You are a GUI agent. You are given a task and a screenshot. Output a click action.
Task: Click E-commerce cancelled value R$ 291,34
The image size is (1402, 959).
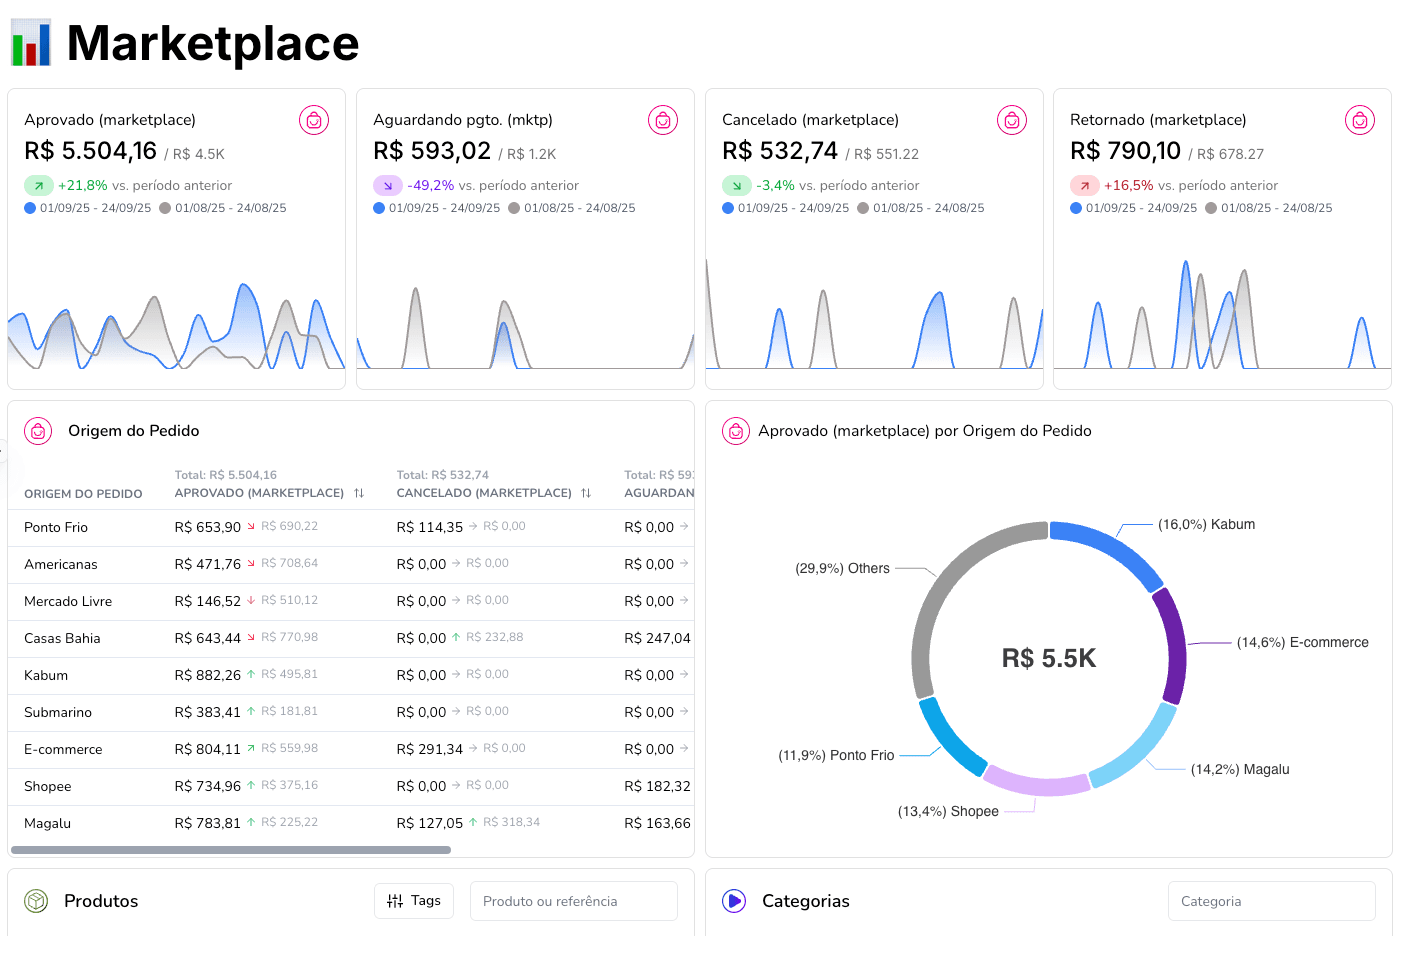[x=430, y=749]
